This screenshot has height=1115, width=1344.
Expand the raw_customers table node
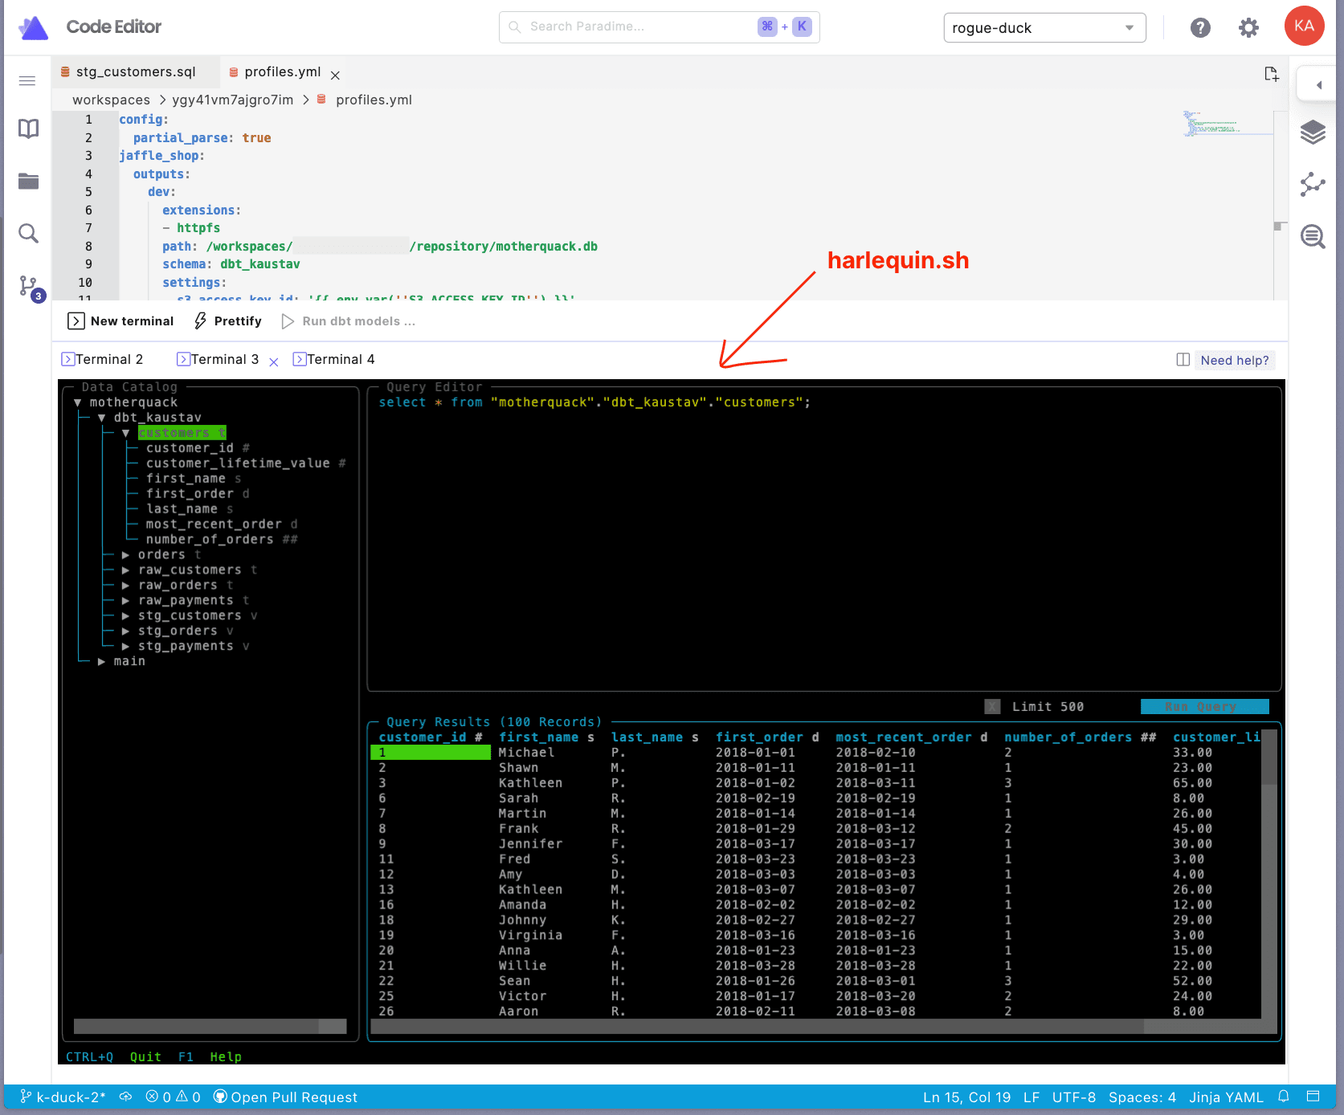click(x=126, y=570)
